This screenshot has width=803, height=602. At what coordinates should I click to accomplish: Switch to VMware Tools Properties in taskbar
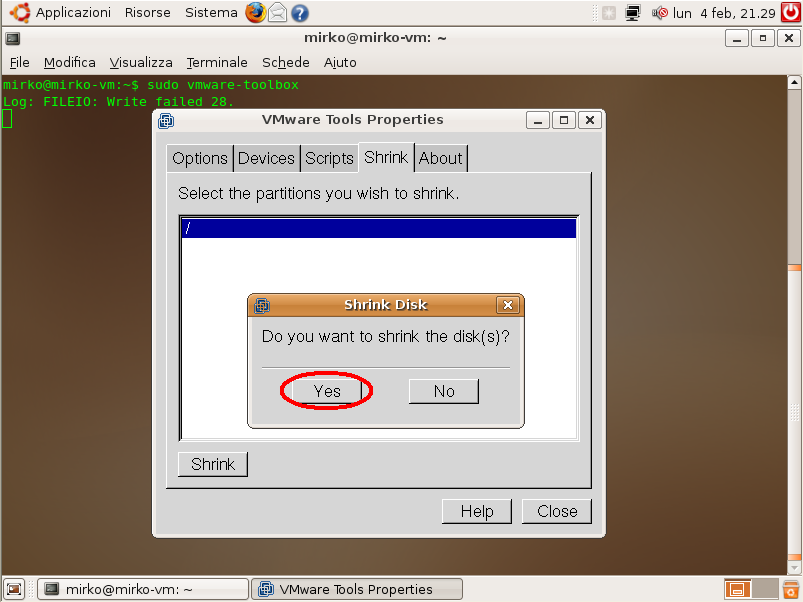pyautogui.click(x=357, y=589)
